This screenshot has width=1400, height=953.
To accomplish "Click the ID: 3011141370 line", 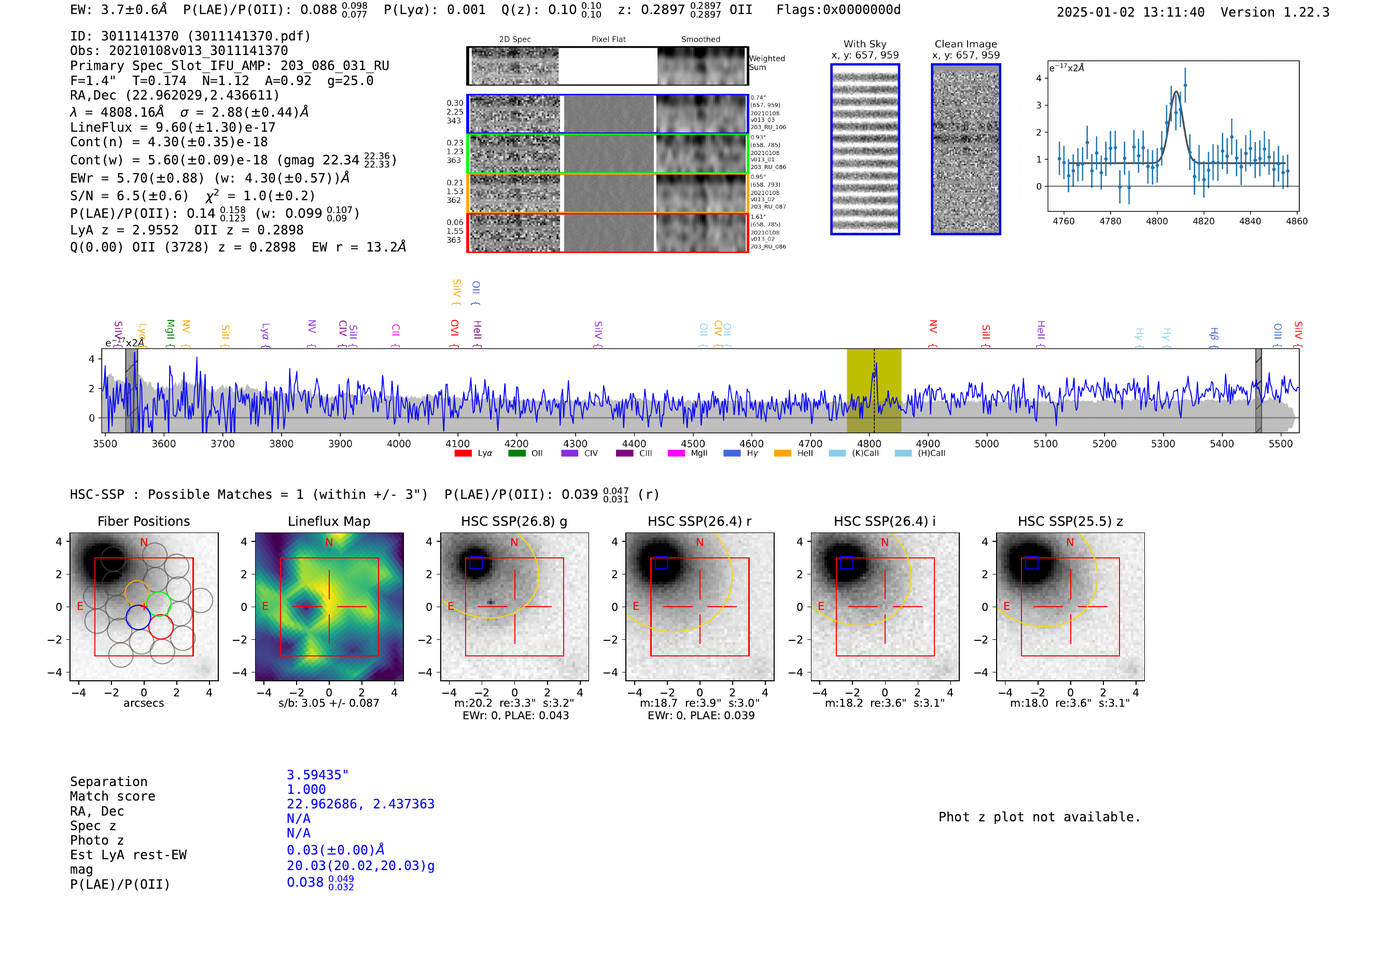I will [190, 36].
